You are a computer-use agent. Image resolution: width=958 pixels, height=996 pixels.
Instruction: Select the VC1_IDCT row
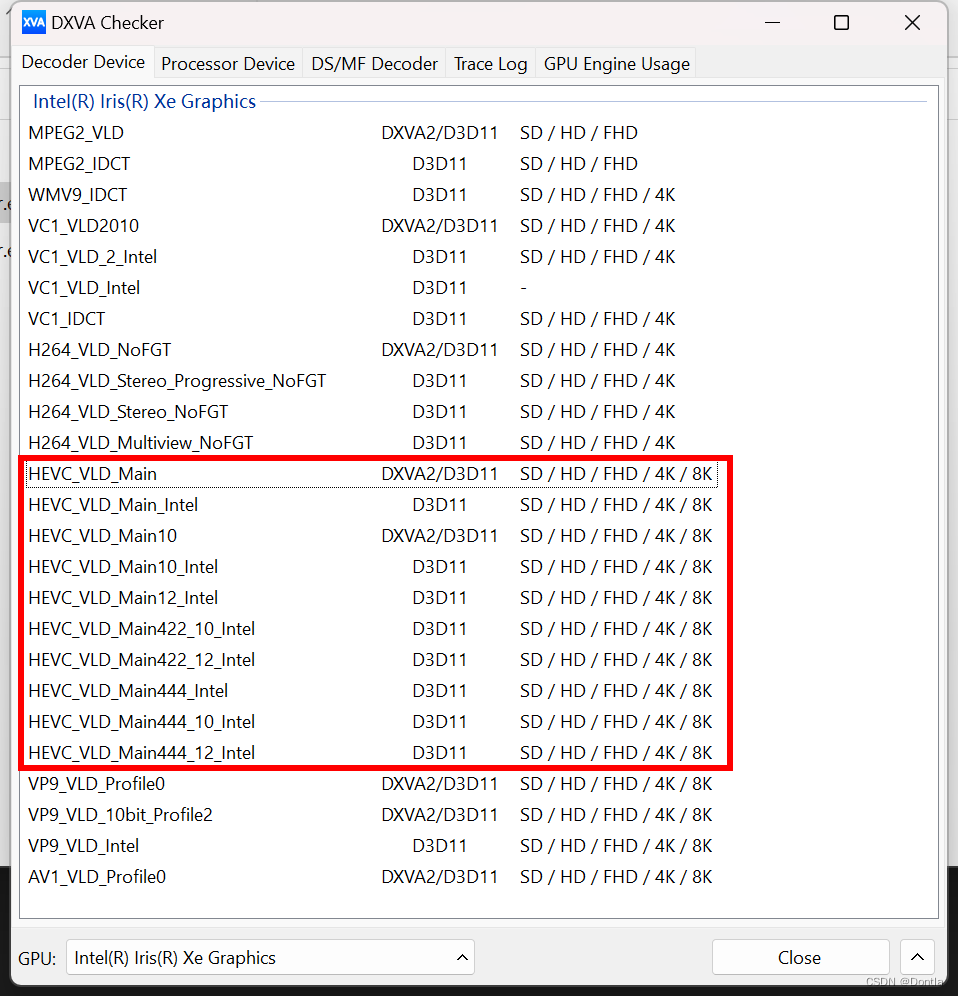pyautogui.click(x=372, y=319)
